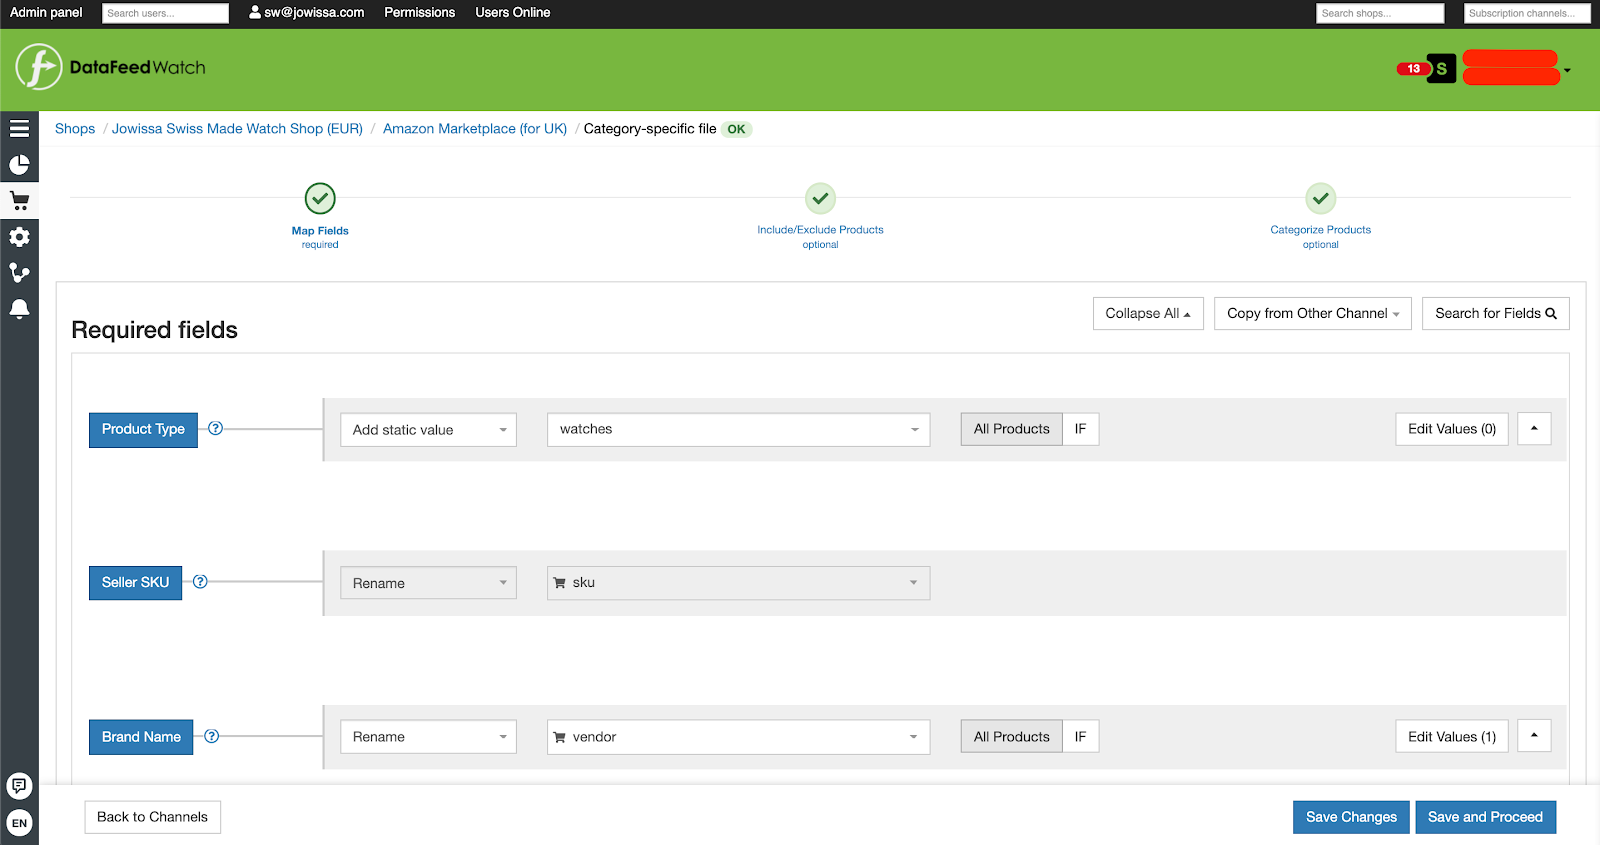
Task: Open the chat feedback icon
Action: (19, 785)
